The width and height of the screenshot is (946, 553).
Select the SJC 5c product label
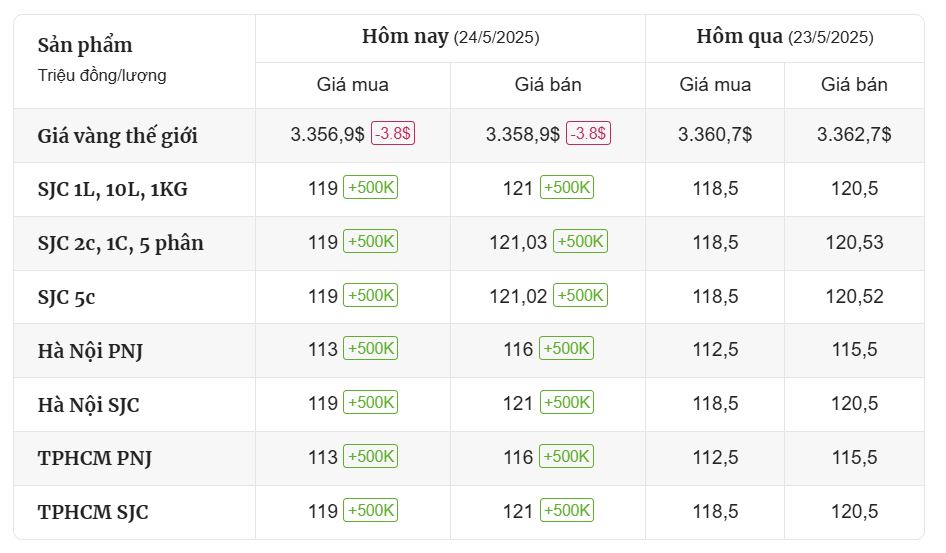[66, 297]
